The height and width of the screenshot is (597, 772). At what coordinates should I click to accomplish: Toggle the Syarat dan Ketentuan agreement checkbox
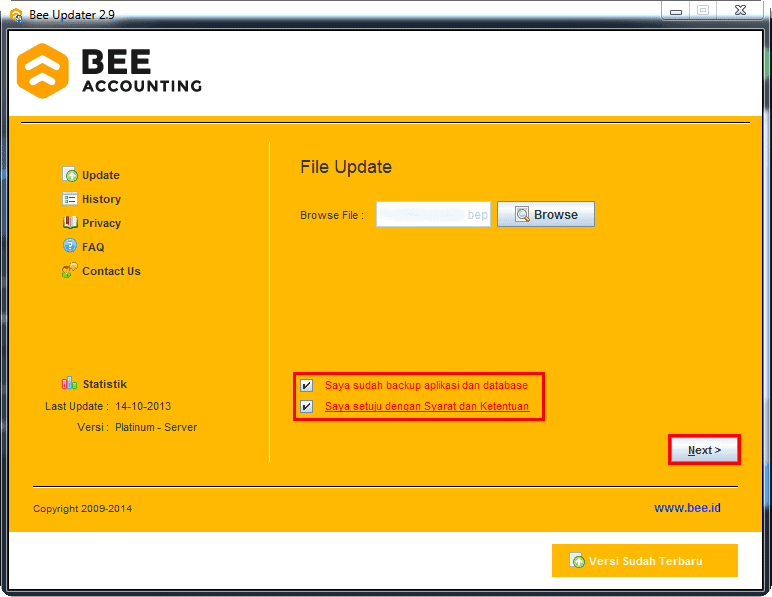coord(306,407)
